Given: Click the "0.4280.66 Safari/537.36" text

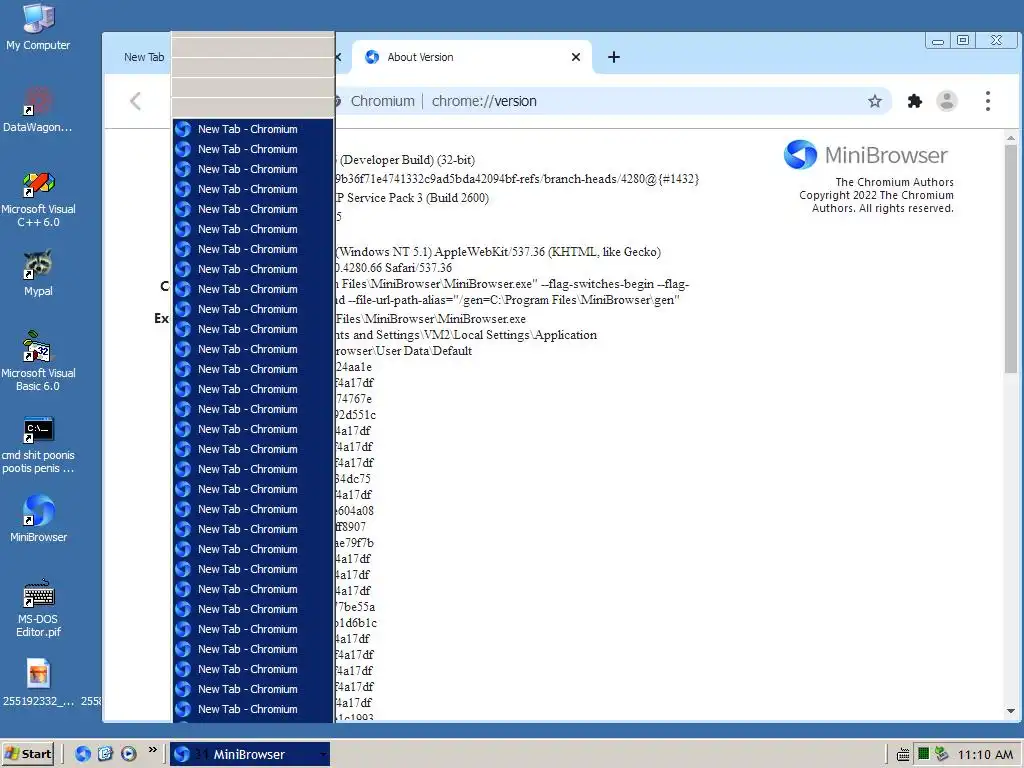Looking at the screenshot, I should [394, 268].
